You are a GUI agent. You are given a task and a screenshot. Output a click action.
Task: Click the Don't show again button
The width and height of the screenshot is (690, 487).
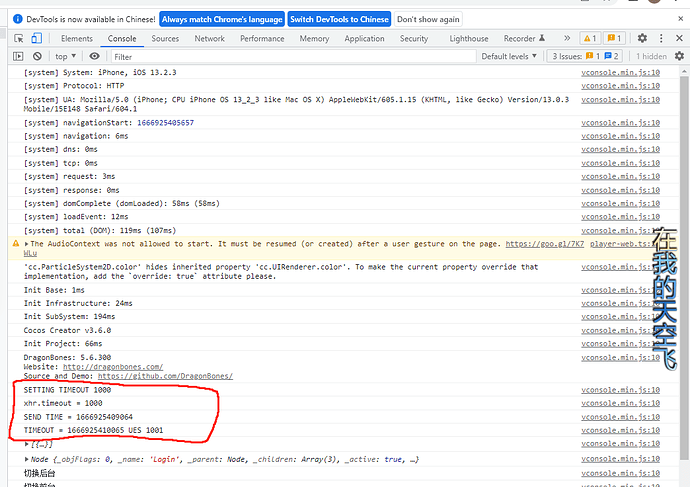coord(428,19)
